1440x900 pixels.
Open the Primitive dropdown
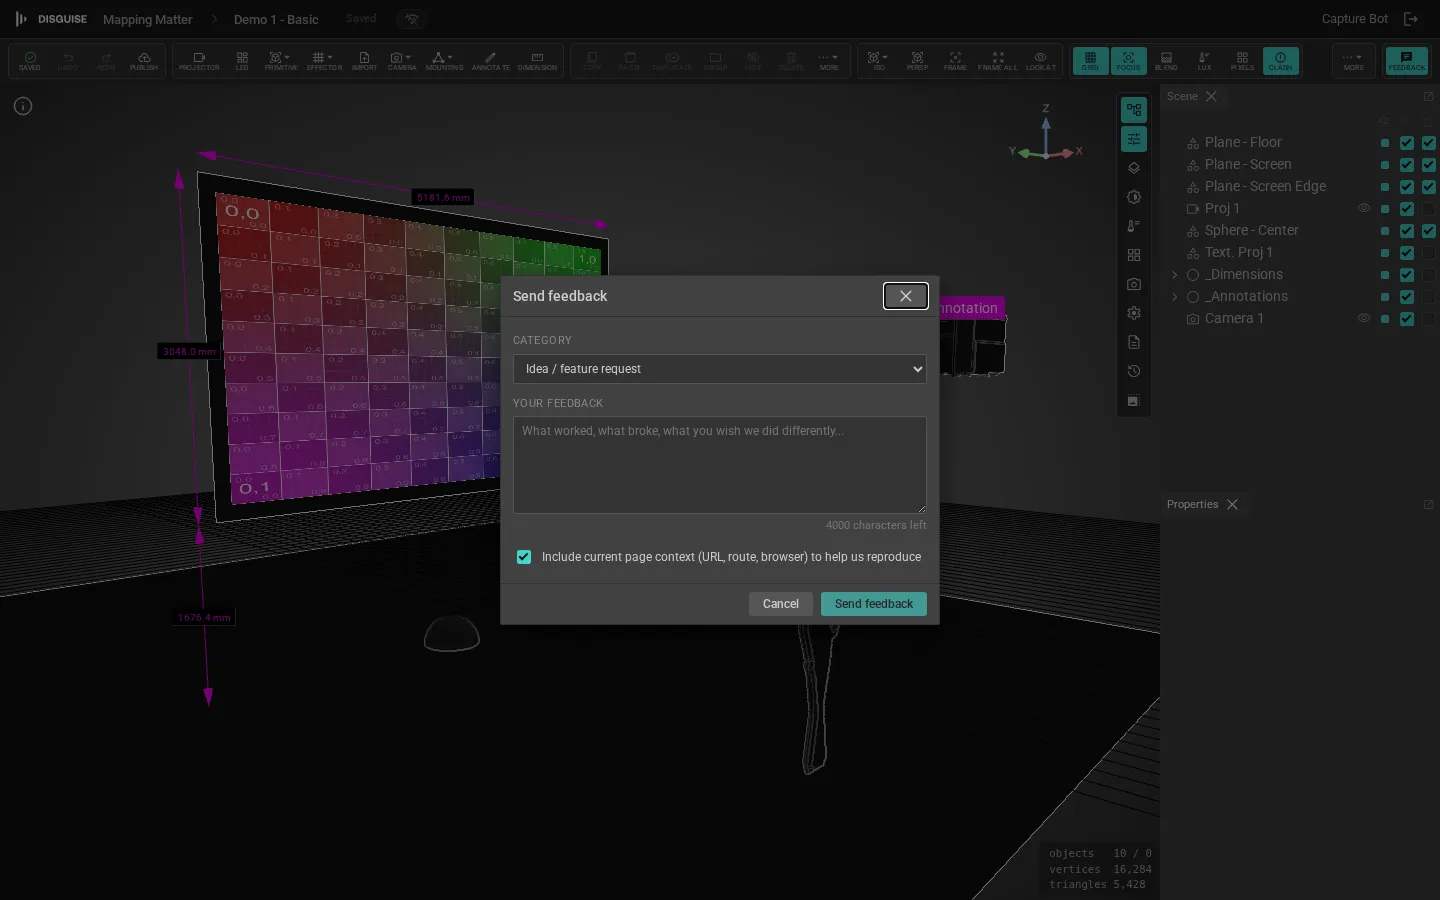(281, 61)
